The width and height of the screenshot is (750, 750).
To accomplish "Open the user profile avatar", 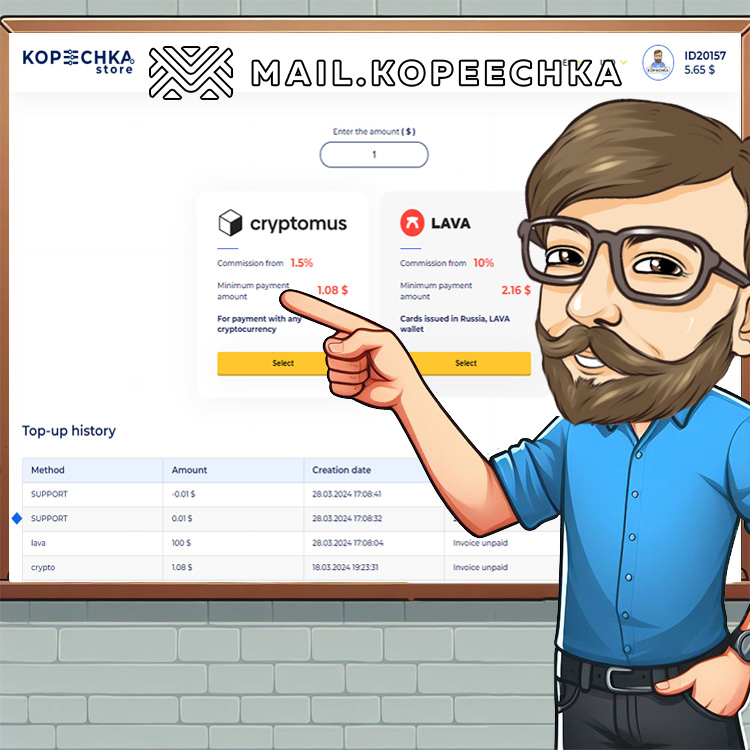I will [x=658, y=63].
